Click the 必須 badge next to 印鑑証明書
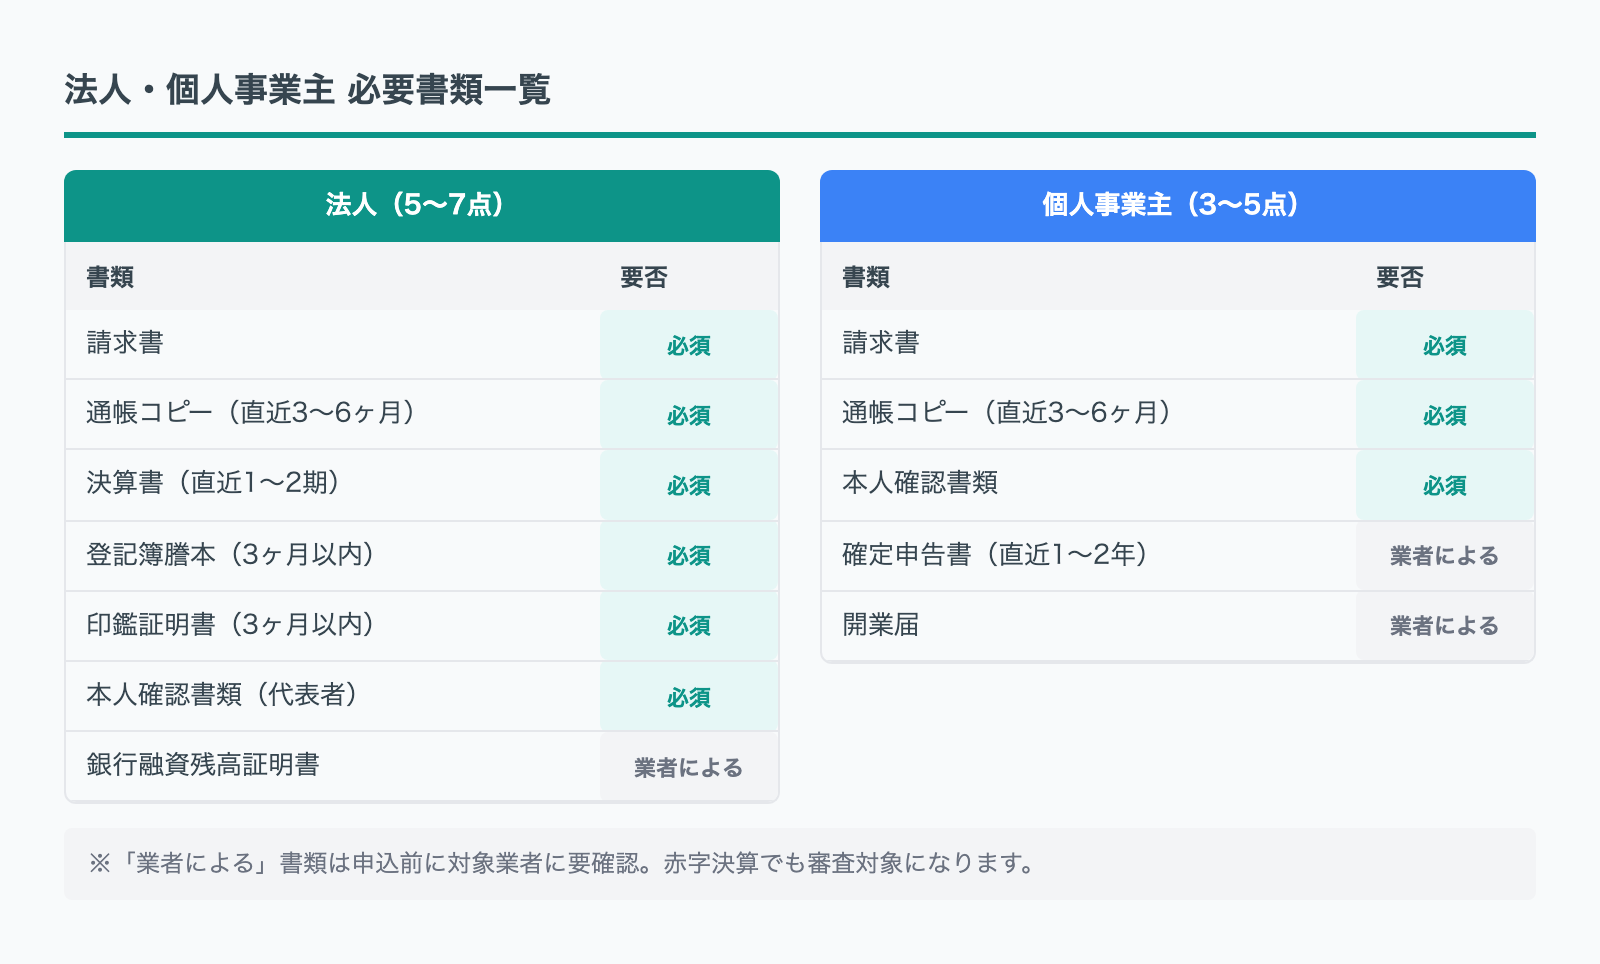Image resolution: width=1600 pixels, height=964 pixels. pos(687,626)
